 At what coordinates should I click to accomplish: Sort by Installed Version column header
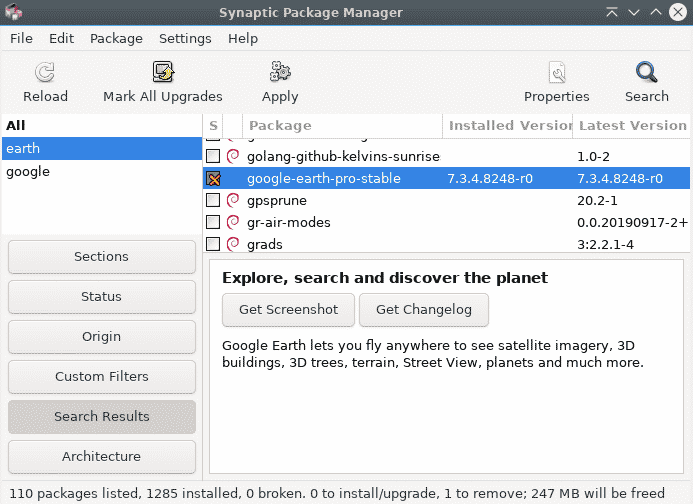tap(507, 126)
